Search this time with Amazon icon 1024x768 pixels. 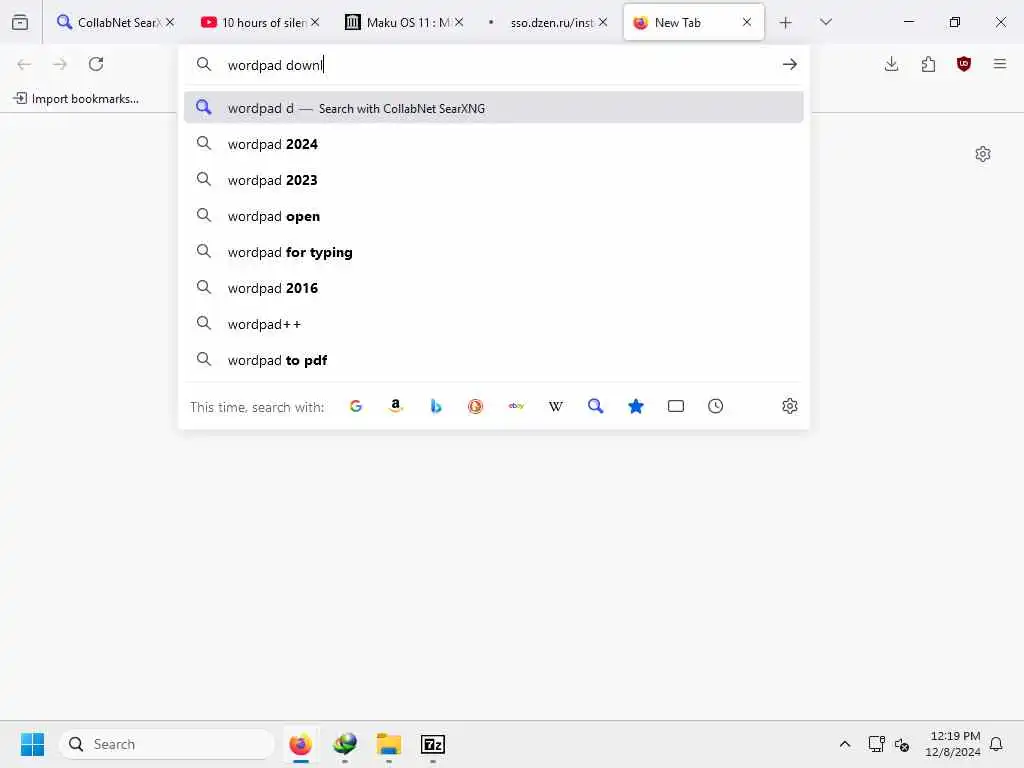[x=396, y=406]
